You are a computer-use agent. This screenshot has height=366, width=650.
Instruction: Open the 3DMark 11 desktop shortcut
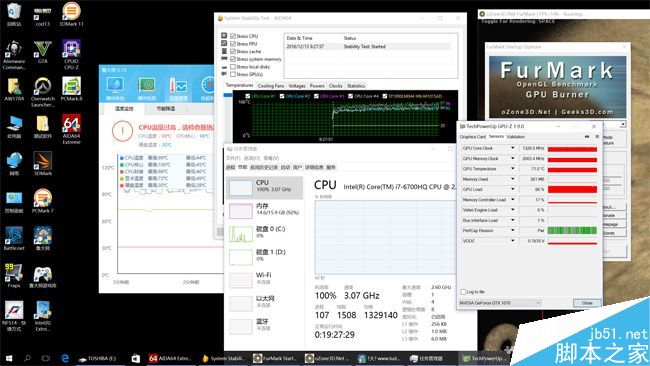(x=71, y=14)
